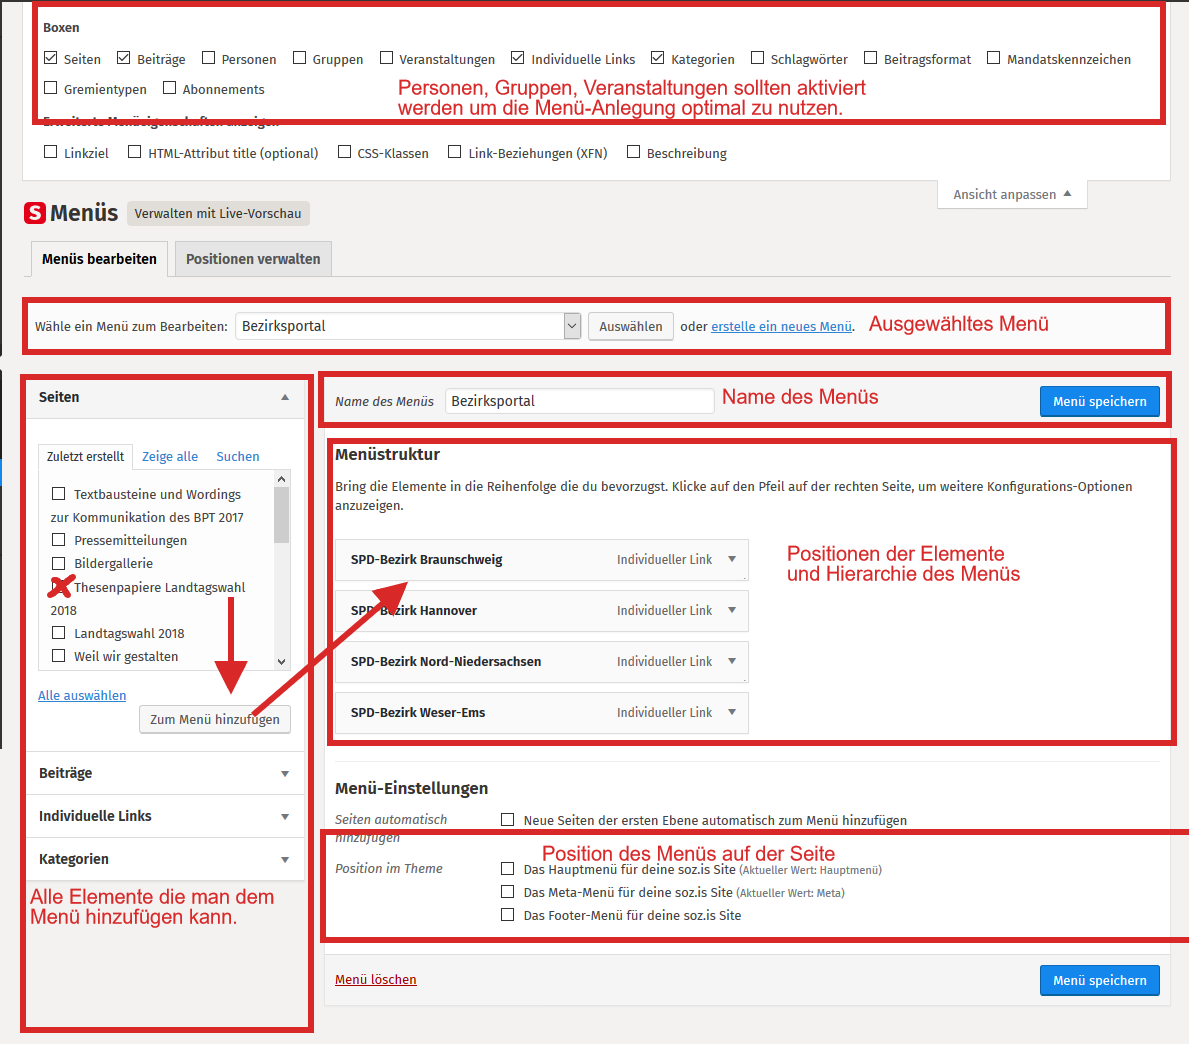Open SPD-Bezirk Nord-Niedersachsen item options arrow
The width and height of the screenshot is (1189, 1044).
732,661
